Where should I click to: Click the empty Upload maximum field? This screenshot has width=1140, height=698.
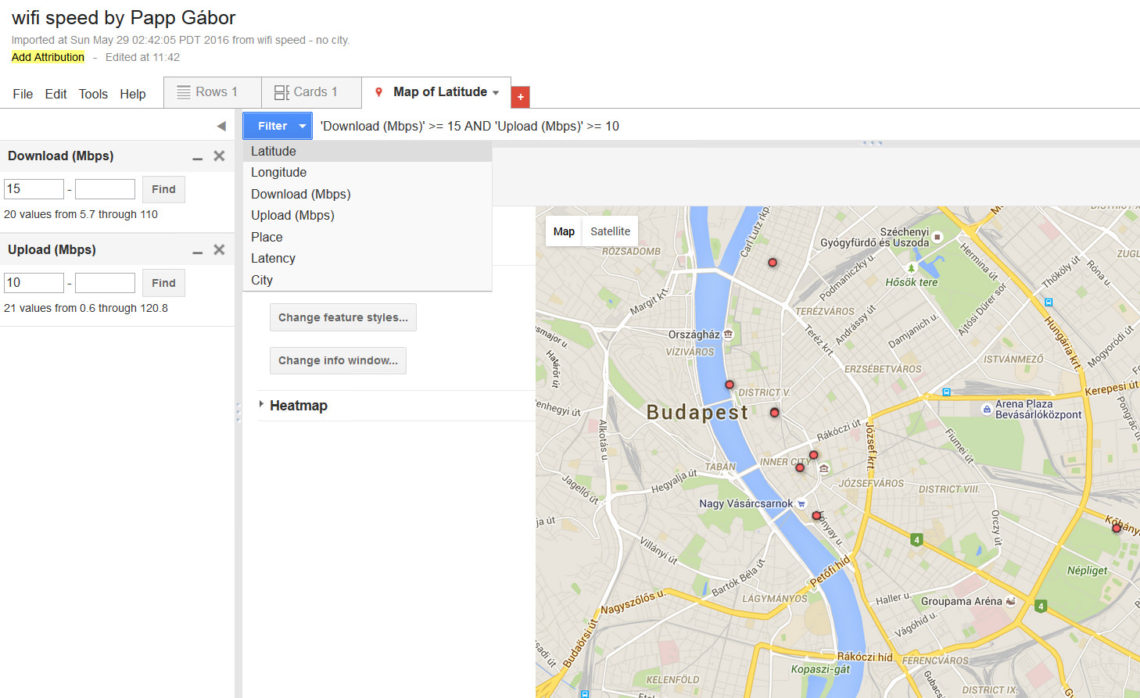pos(105,283)
